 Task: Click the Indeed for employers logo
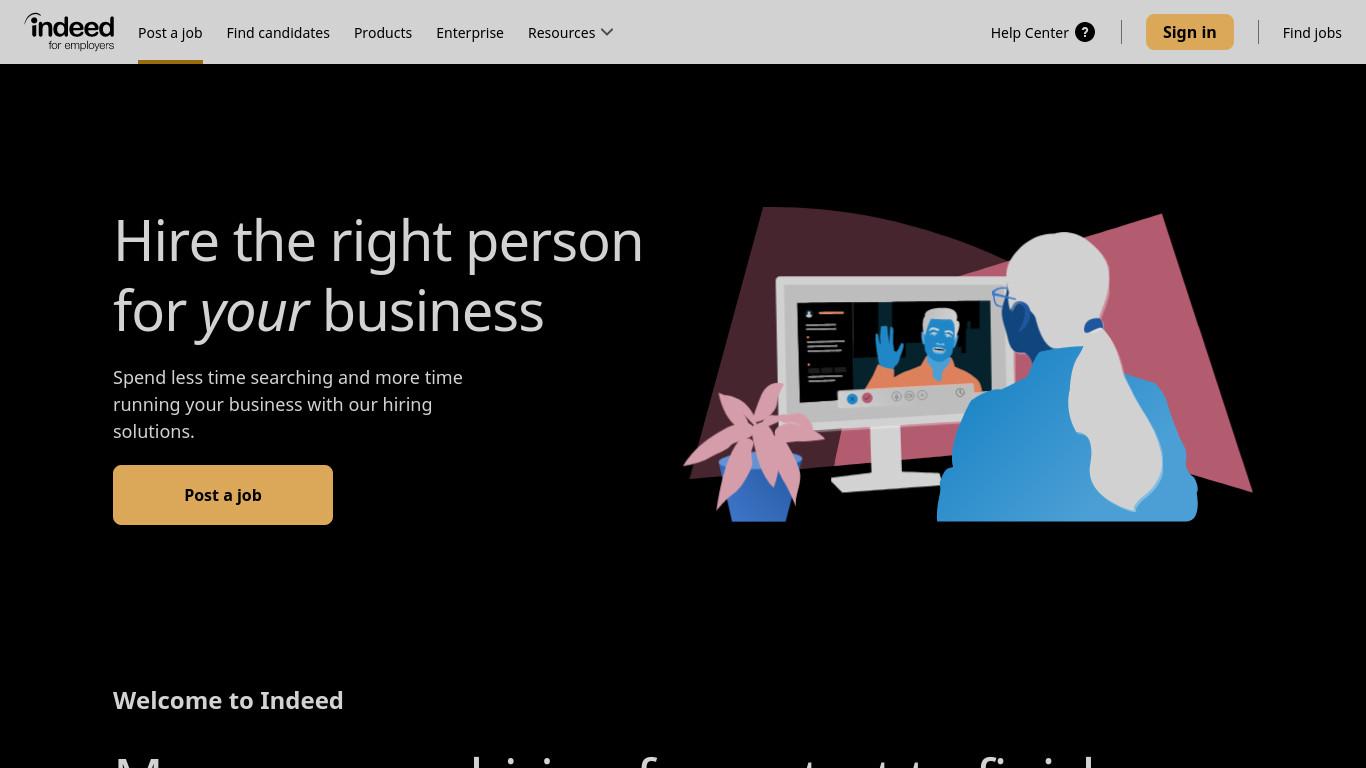click(69, 32)
